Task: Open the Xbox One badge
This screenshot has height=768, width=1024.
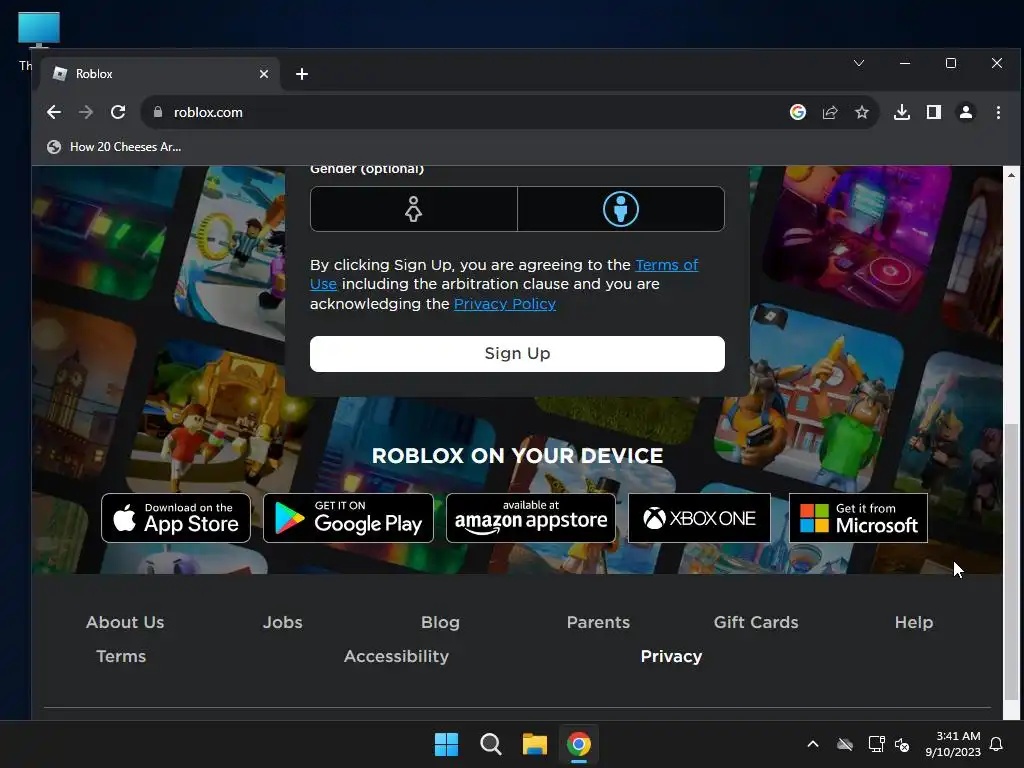Action: [x=699, y=518]
